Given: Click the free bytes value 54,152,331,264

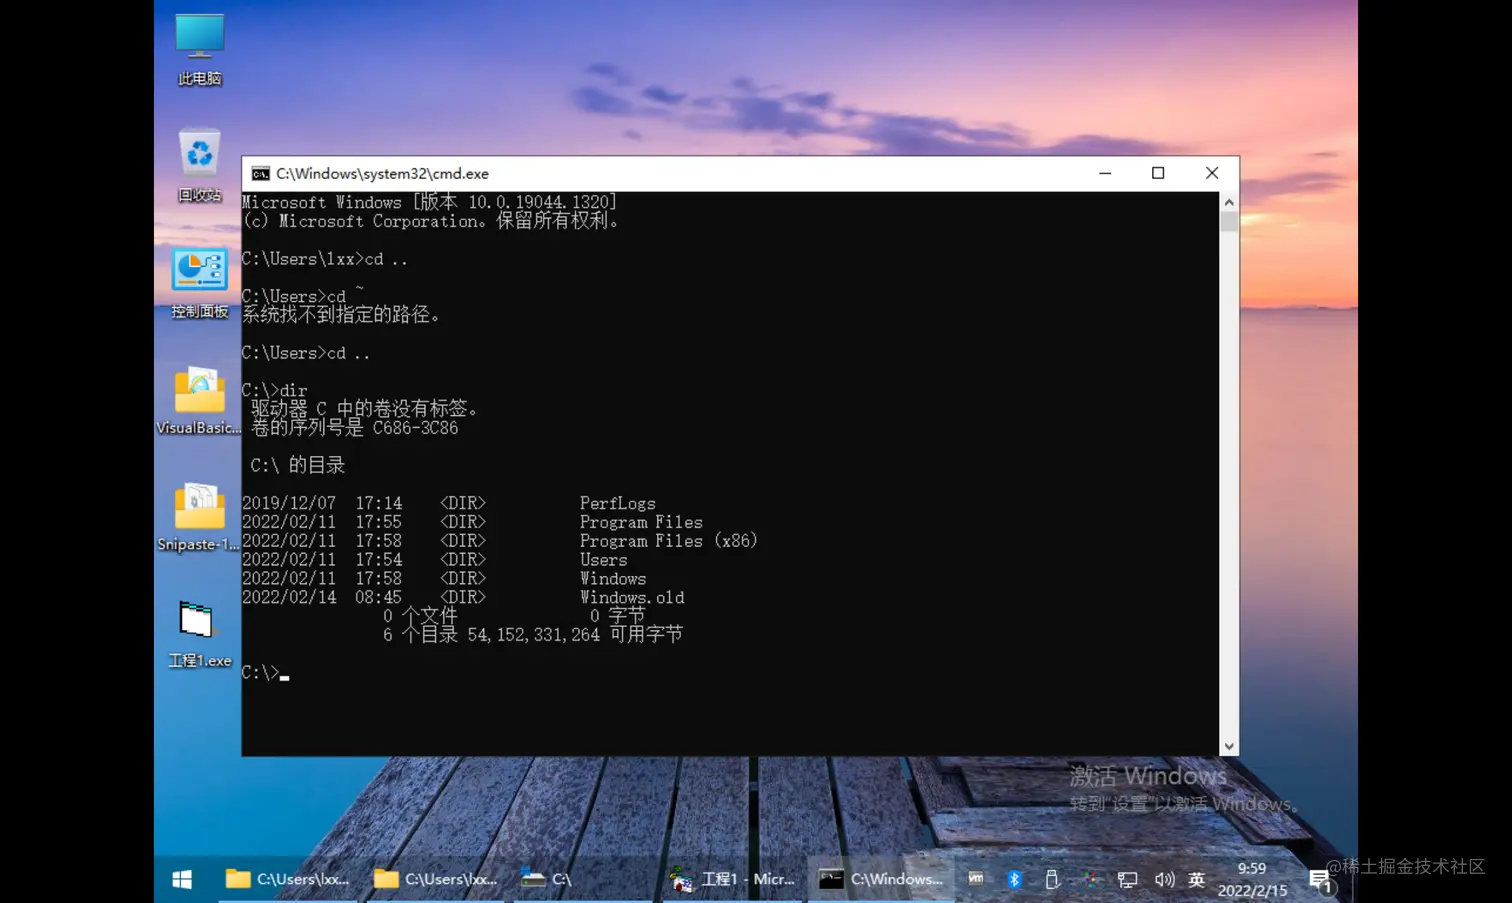Looking at the screenshot, I should point(534,635).
